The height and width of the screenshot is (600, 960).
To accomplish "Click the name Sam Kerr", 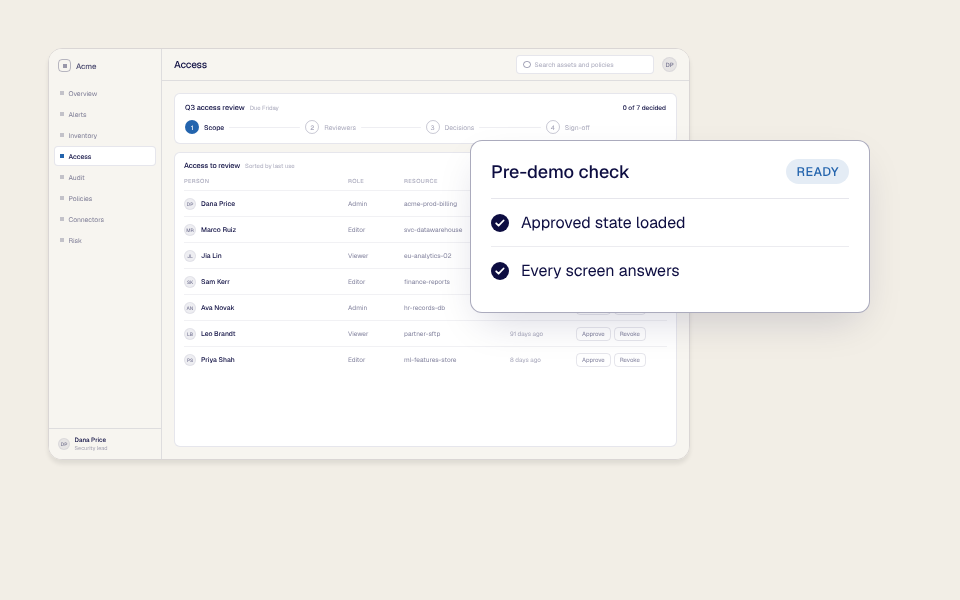I will [216, 282].
